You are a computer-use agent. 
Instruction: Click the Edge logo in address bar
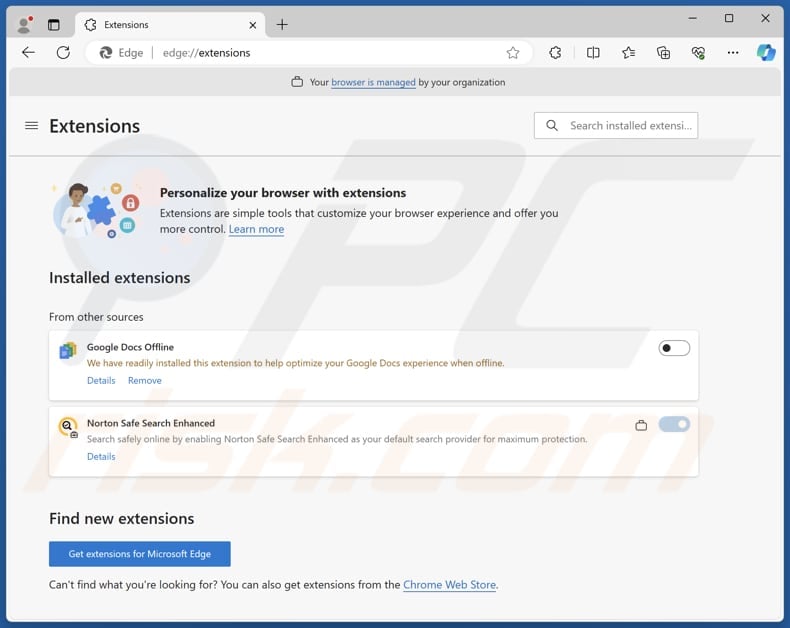click(105, 52)
